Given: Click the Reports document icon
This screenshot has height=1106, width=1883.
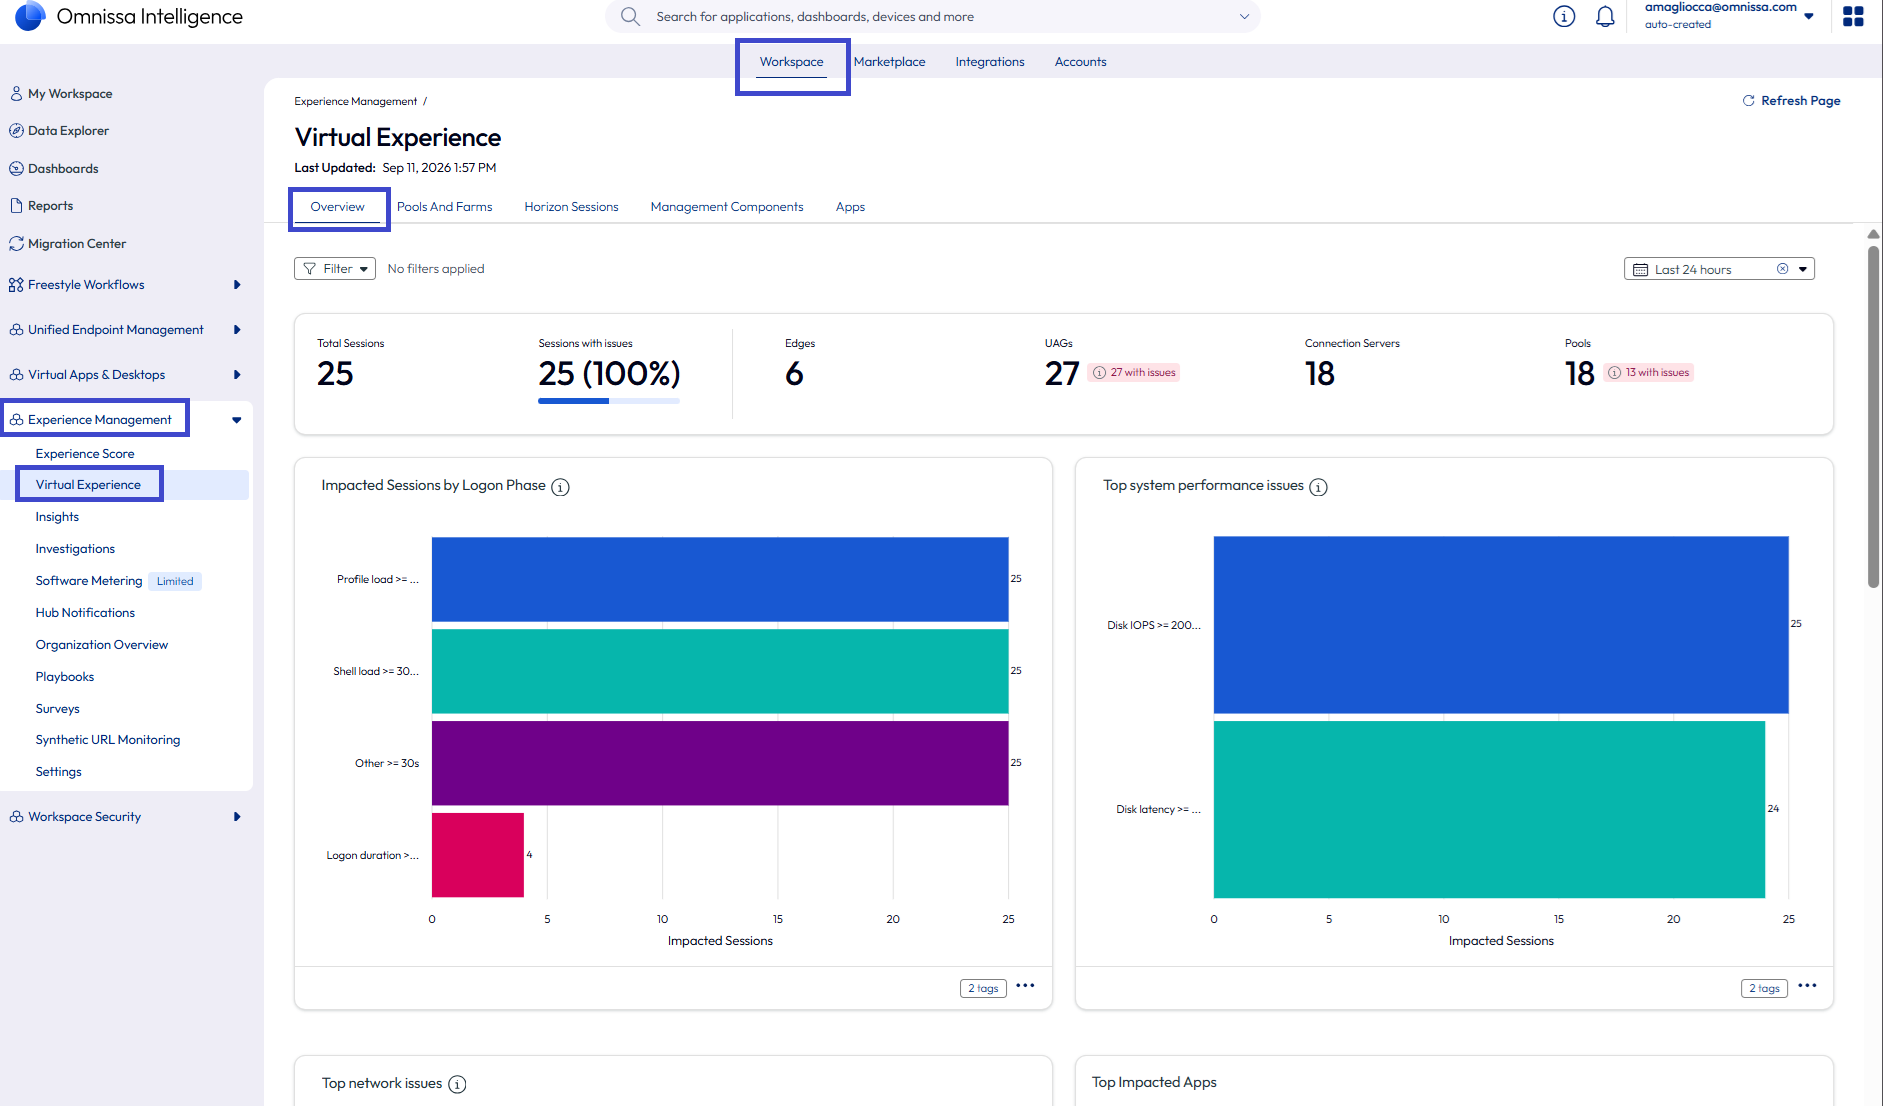Looking at the screenshot, I should click(16, 206).
